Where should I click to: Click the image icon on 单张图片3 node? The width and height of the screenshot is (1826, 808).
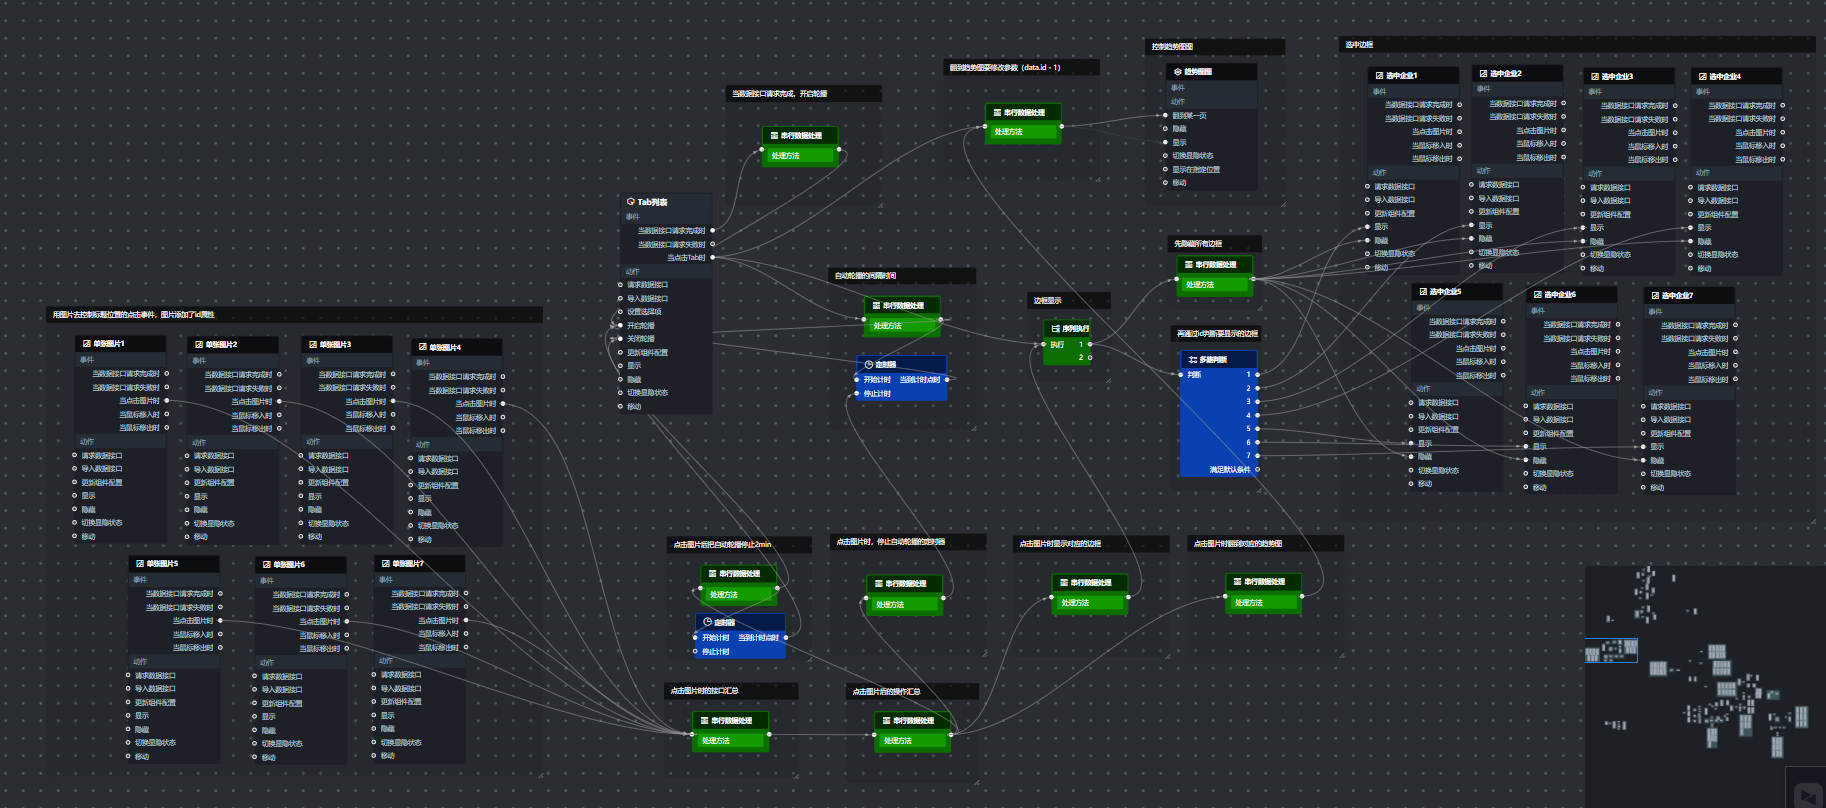pos(313,344)
